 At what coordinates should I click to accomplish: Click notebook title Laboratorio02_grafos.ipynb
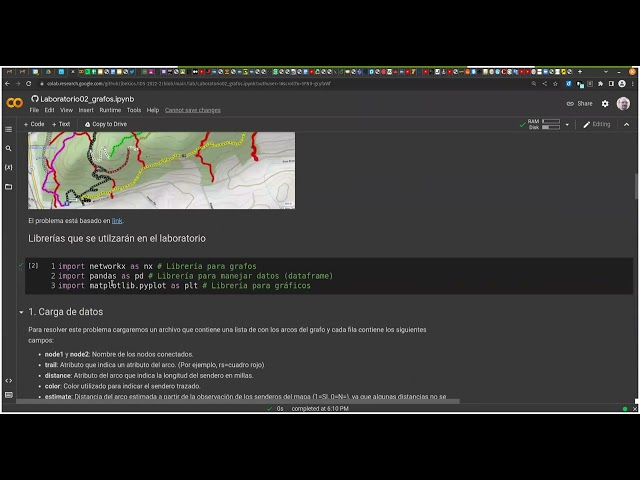87,99
